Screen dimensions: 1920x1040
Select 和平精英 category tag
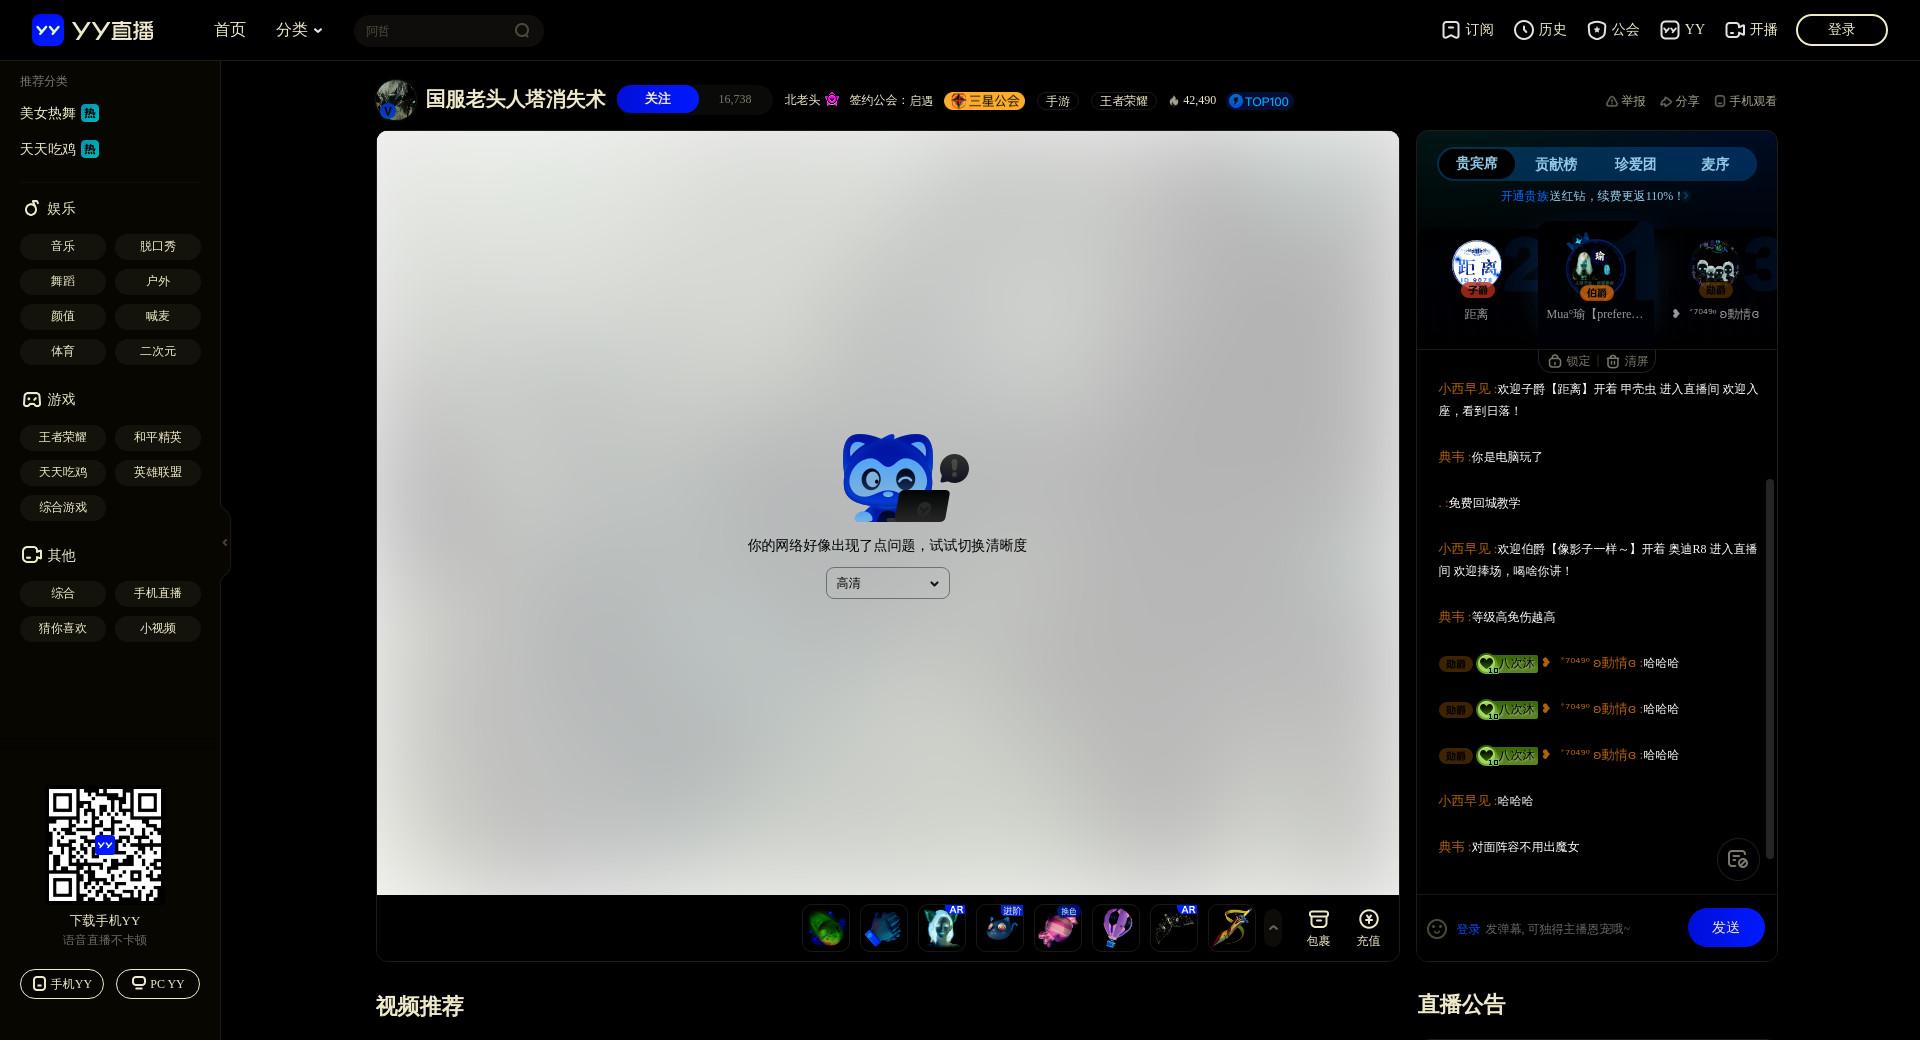158,437
